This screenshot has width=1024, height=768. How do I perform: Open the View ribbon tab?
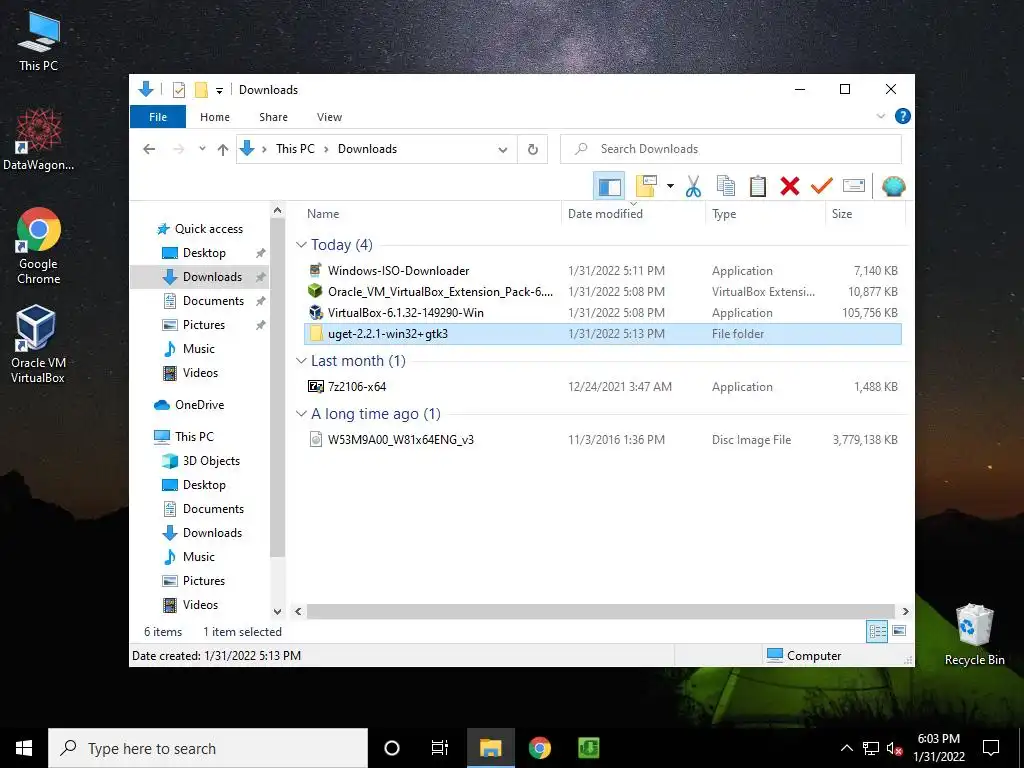pyautogui.click(x=329, y=117)
